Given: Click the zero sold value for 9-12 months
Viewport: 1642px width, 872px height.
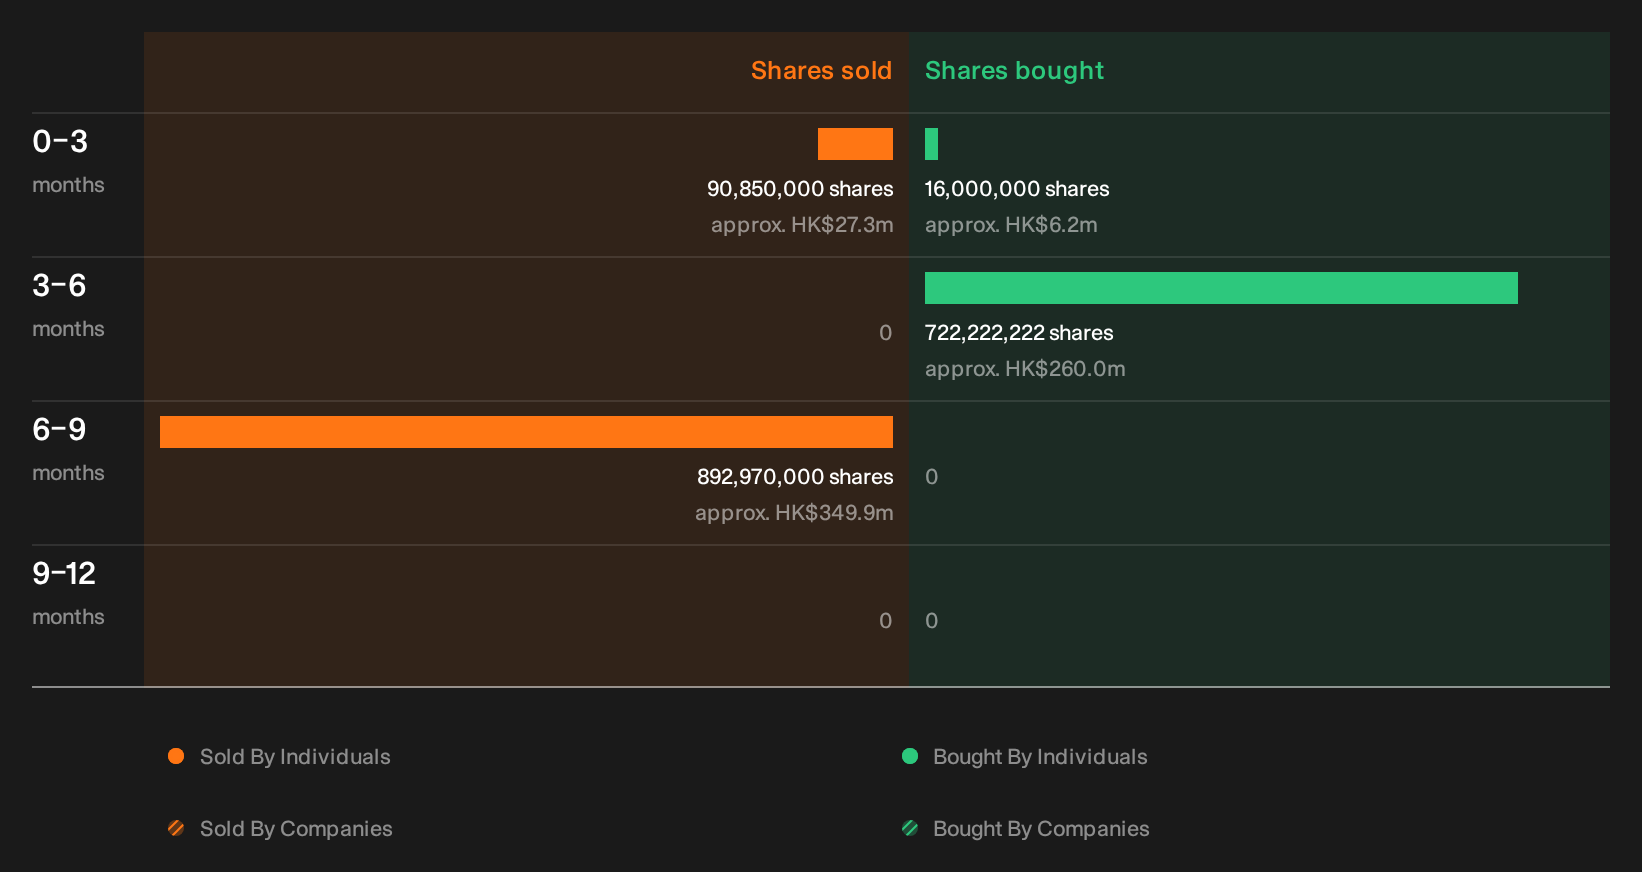Looking at the screenshot, I should pyautogui.click(x=885, y=621).
